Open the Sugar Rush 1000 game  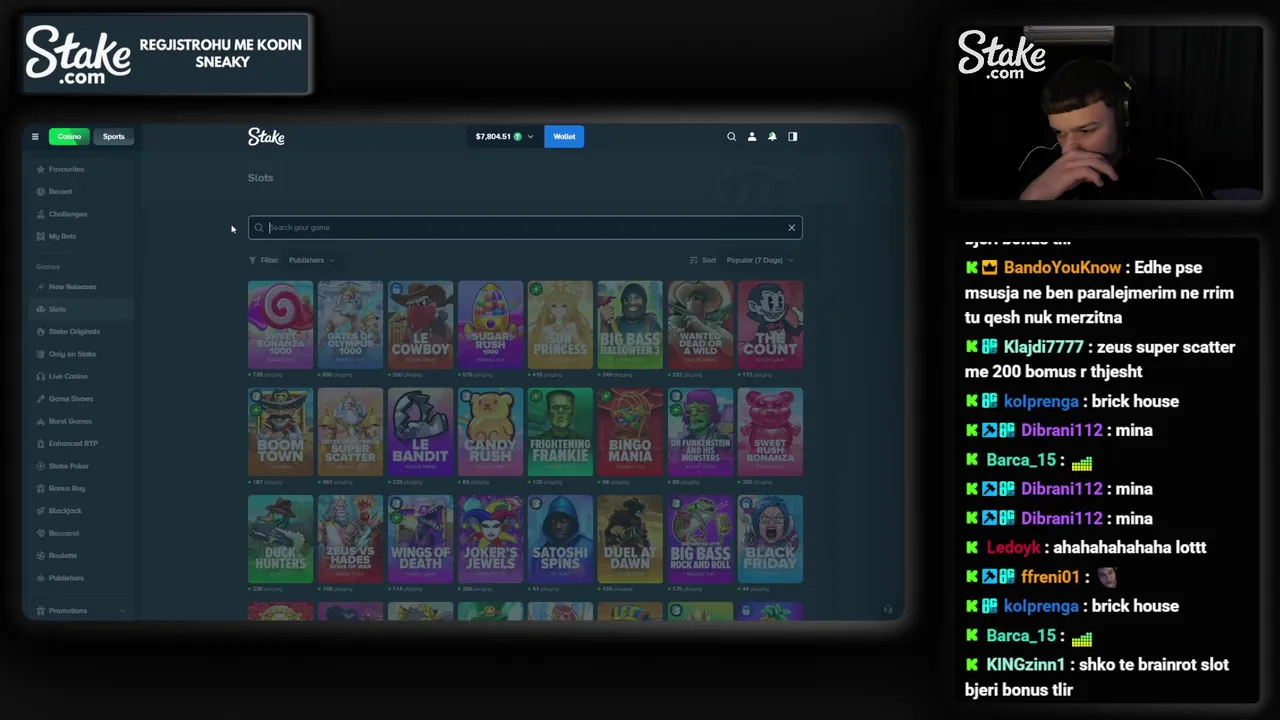point(490,325)
